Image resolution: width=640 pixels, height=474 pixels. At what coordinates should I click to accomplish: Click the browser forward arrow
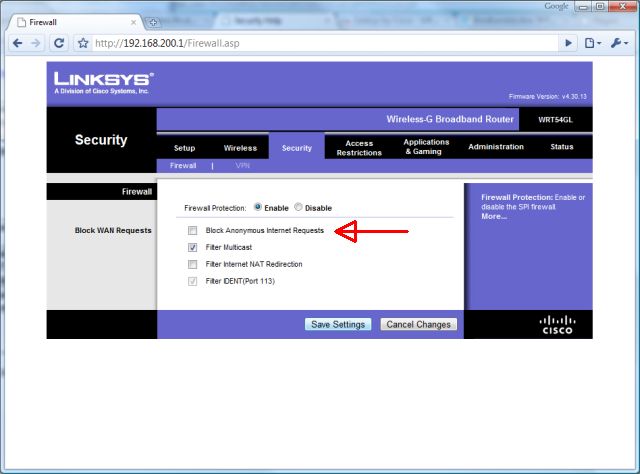36,43
